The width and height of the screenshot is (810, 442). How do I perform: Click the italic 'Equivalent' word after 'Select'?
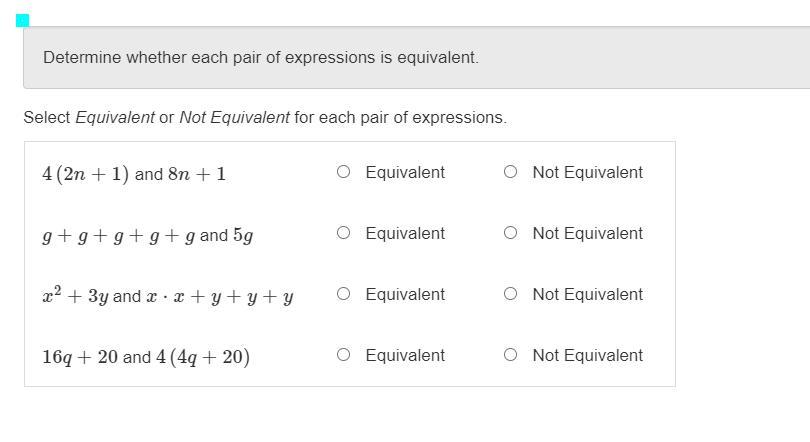(x=115, y=118)
